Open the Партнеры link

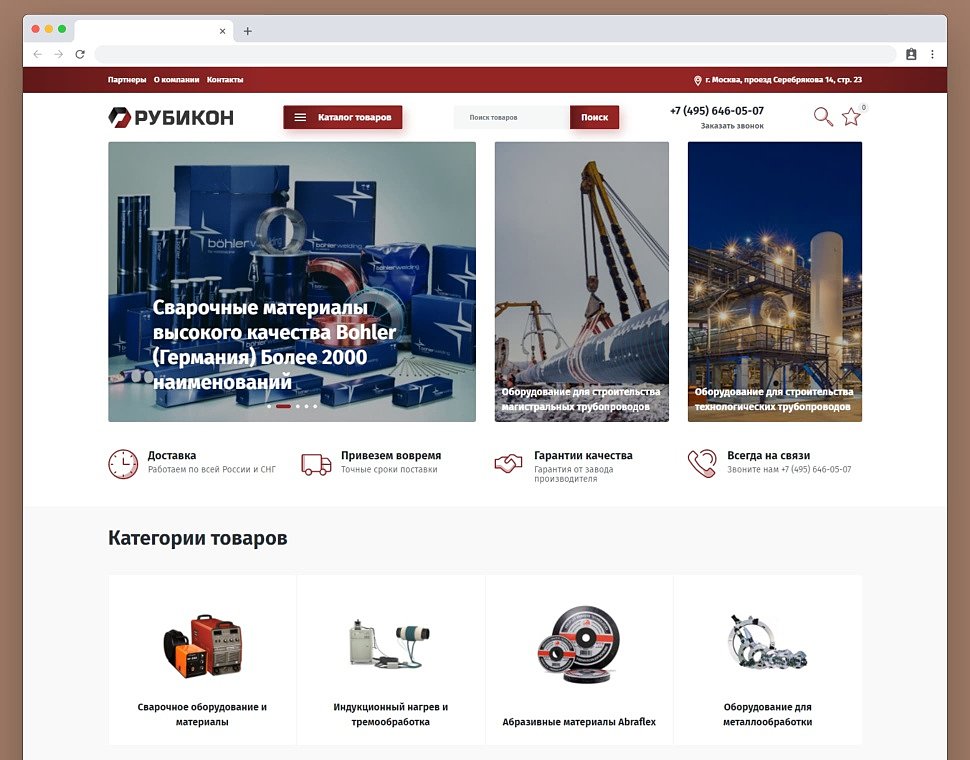click(x=127, y=80)
